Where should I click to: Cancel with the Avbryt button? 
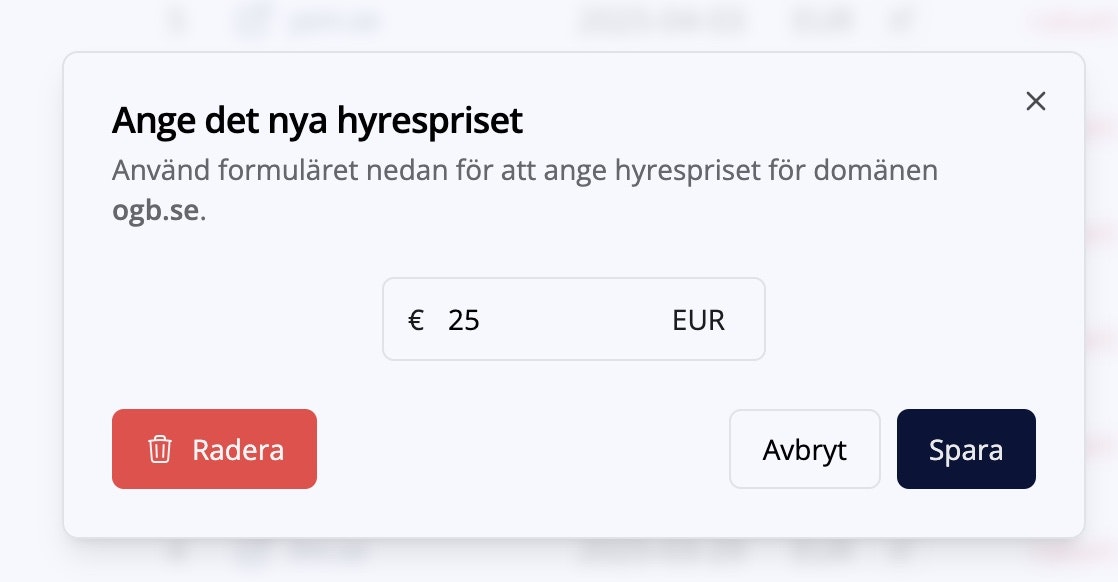[x=804, y=449]
